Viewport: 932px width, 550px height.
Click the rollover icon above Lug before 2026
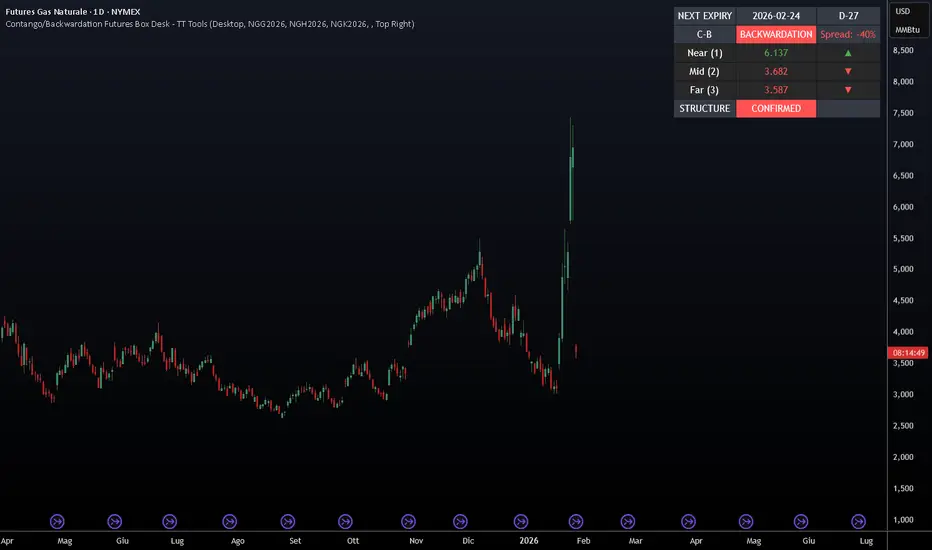pos(169,521)
